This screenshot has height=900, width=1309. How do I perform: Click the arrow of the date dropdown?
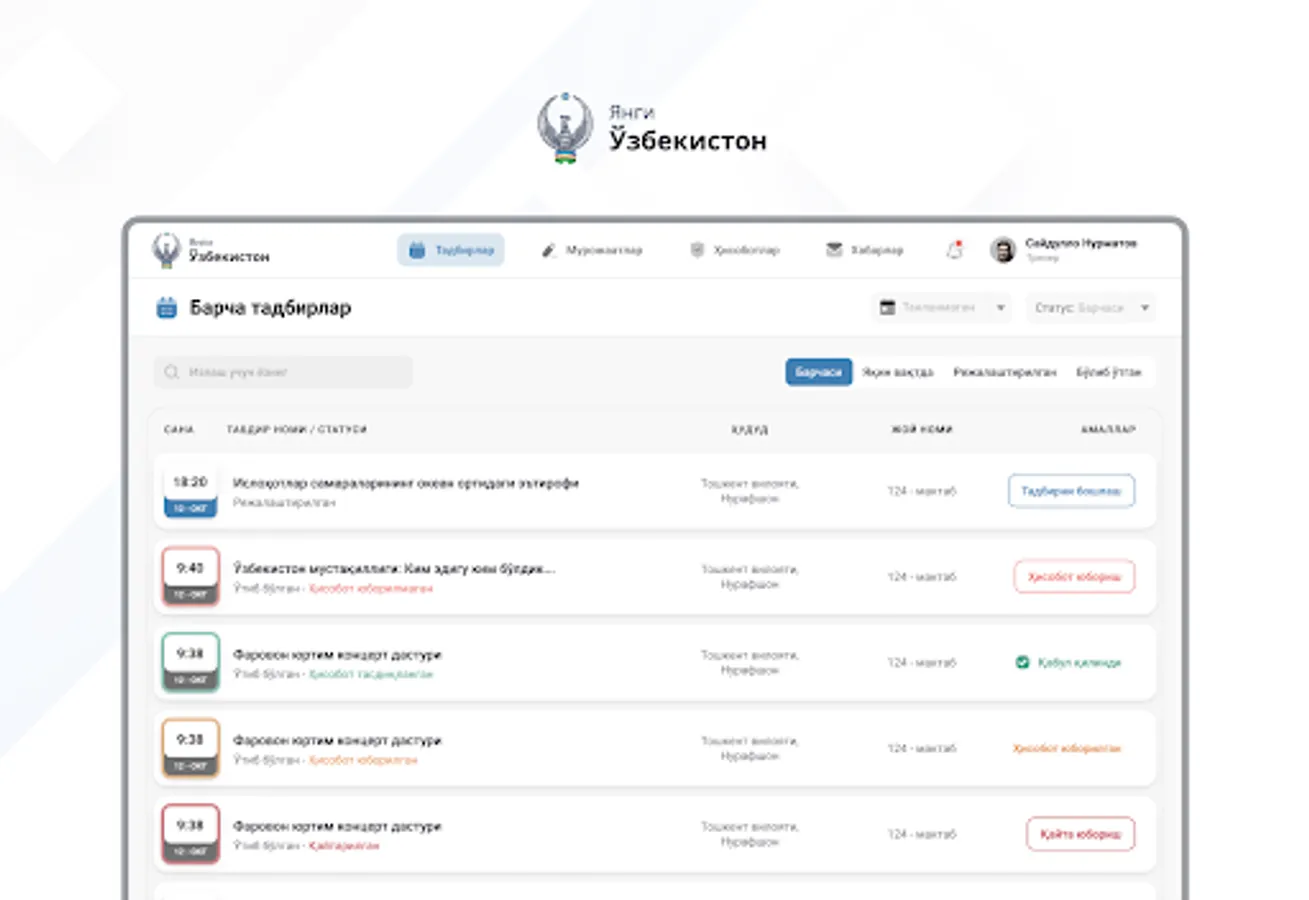point(1000,308)
